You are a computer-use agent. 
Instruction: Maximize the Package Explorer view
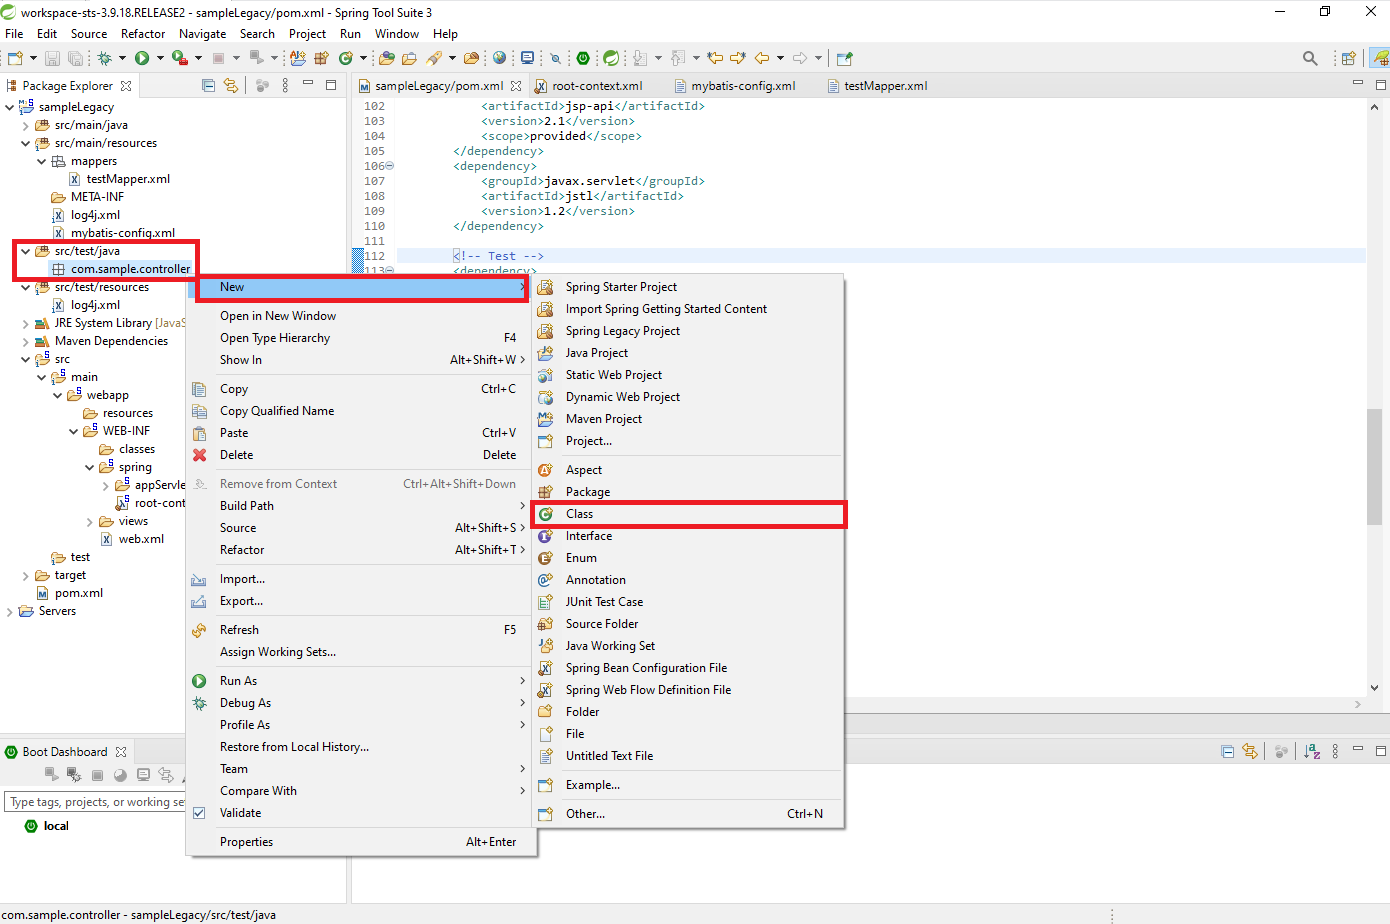tap(331, 85)
